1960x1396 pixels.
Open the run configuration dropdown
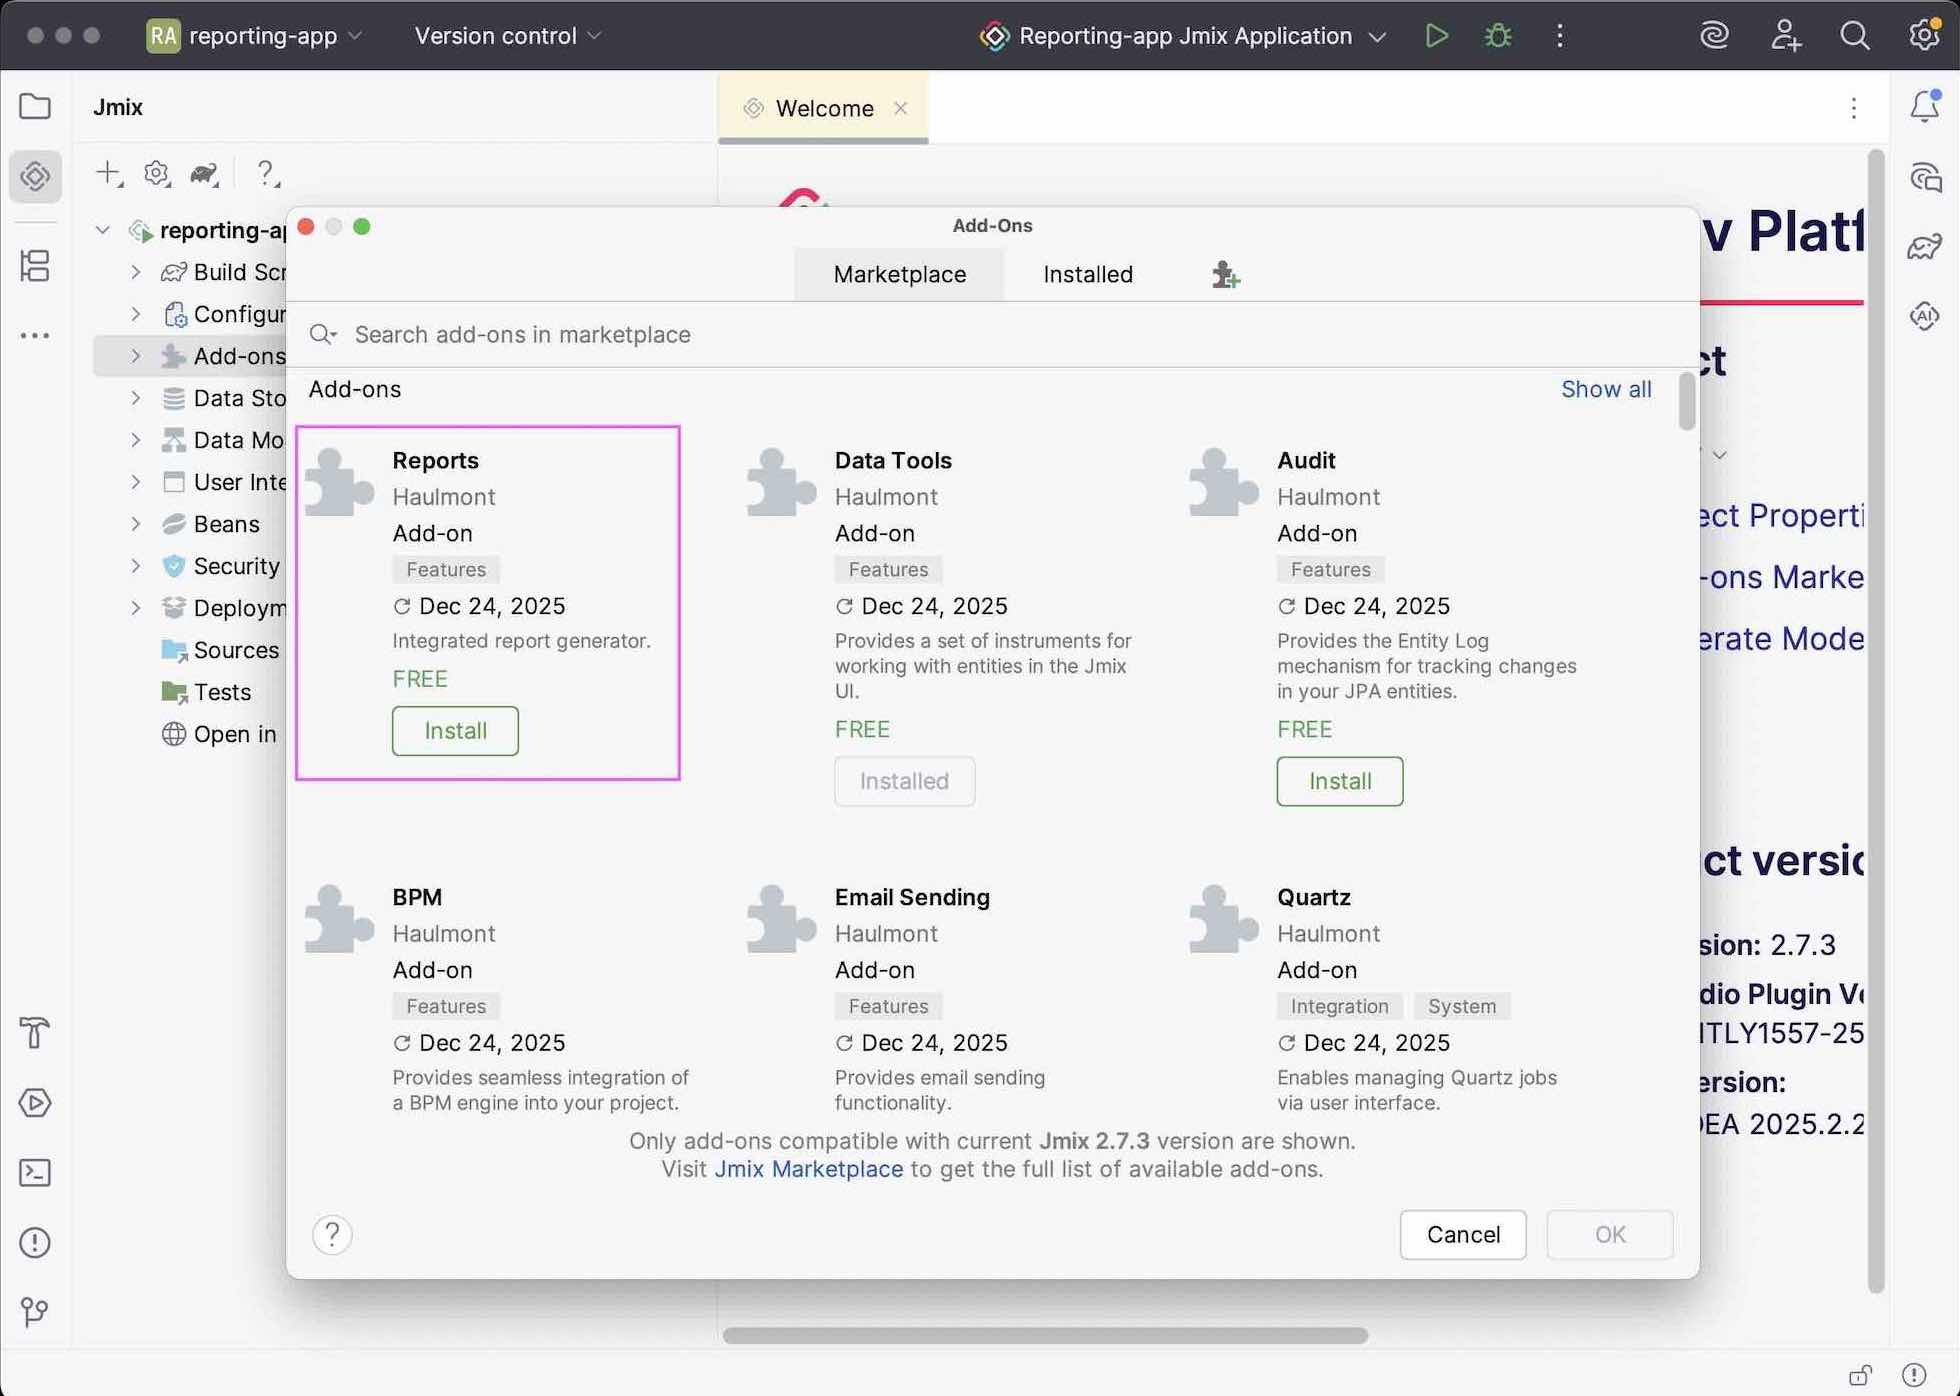(1183, 36)
